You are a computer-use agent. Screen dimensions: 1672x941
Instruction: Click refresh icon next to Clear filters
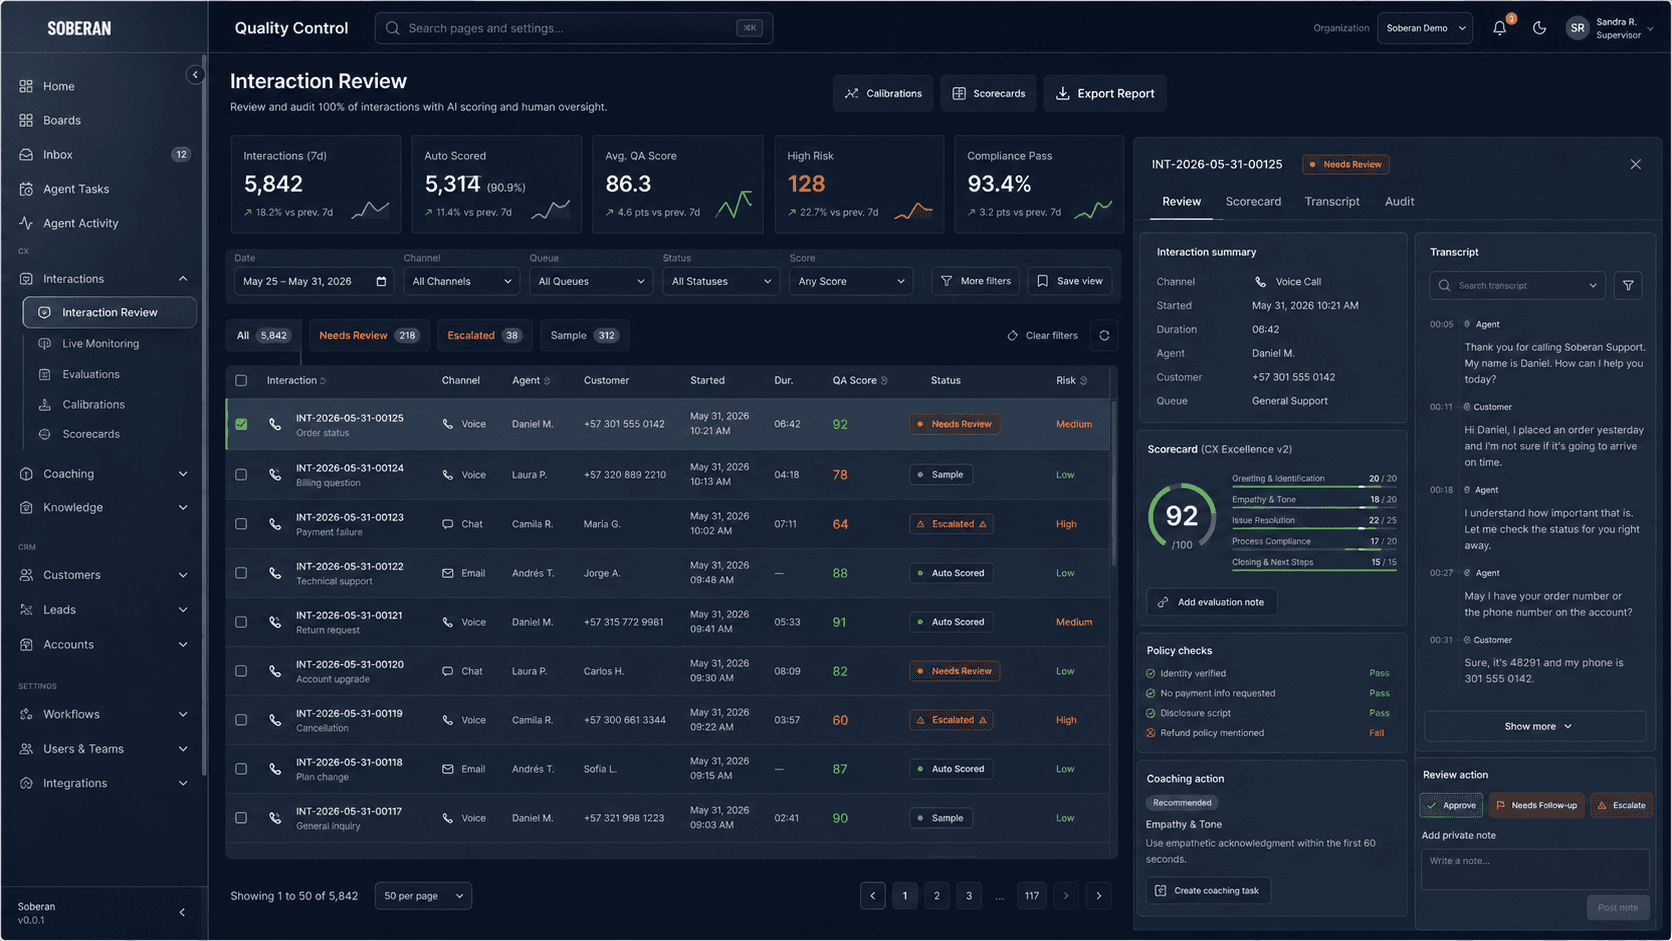click(x=1104, y=336)
